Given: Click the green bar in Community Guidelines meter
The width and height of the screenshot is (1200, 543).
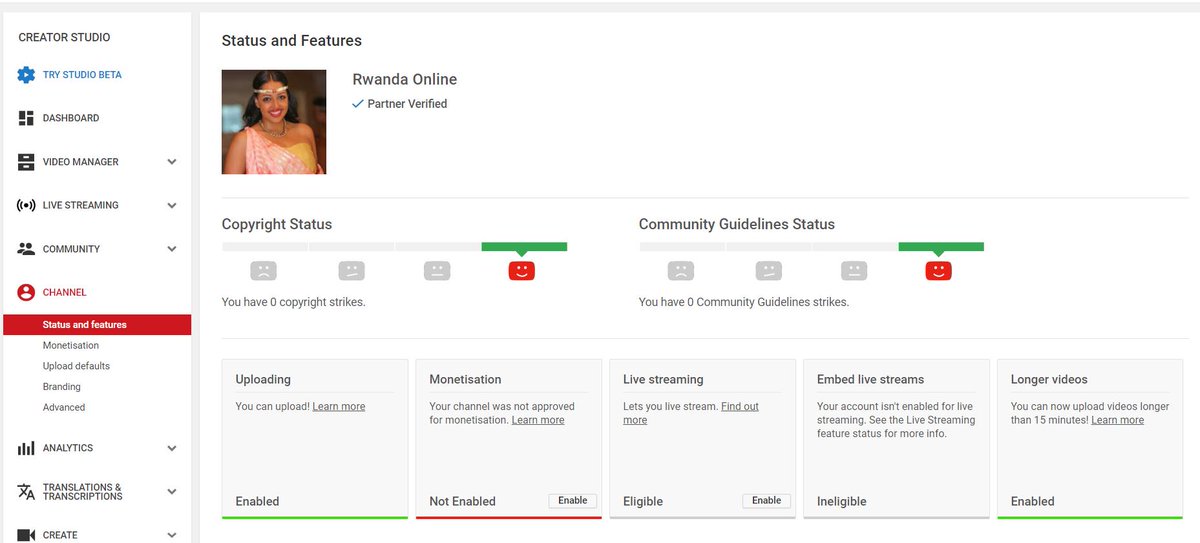Looking at the screenshot, I should (x=941, y=246).
